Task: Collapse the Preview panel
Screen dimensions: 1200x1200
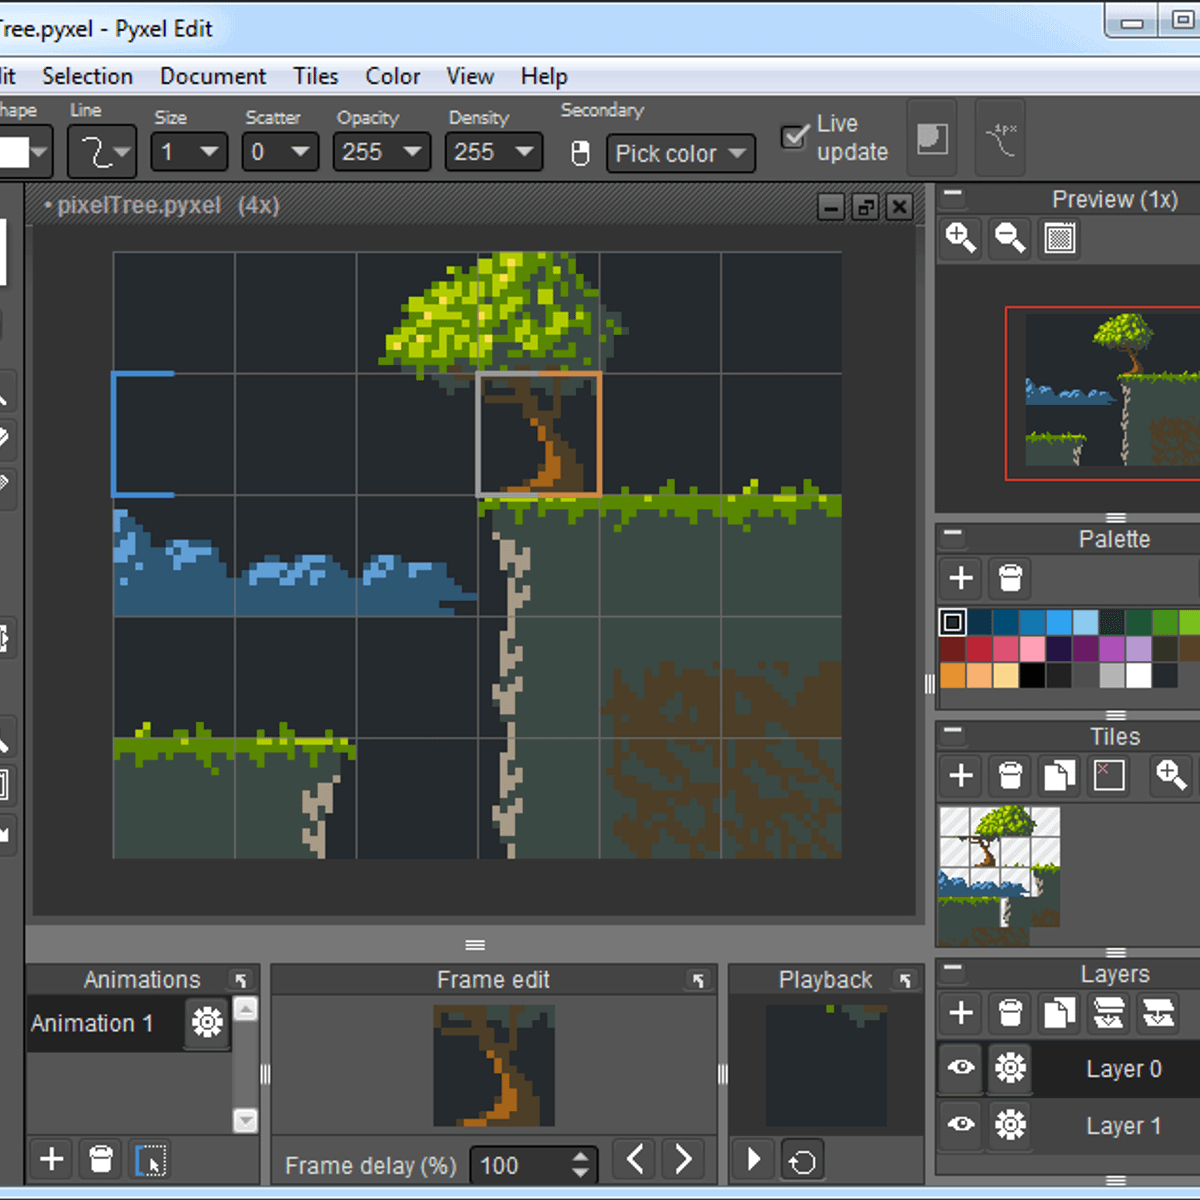Action: pyautogui.click(x=953, y=195)
